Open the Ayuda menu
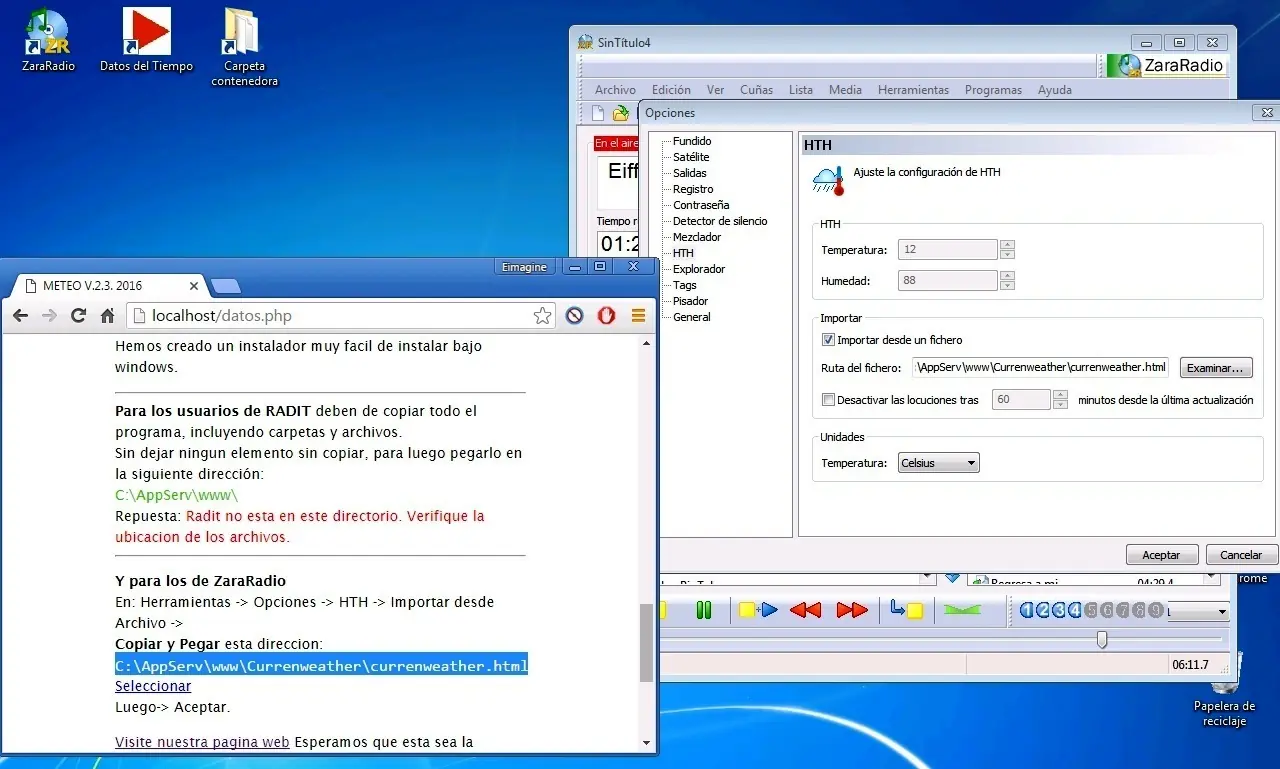This screenshot has width=1280, height=769. click(x=1055, y=90)
